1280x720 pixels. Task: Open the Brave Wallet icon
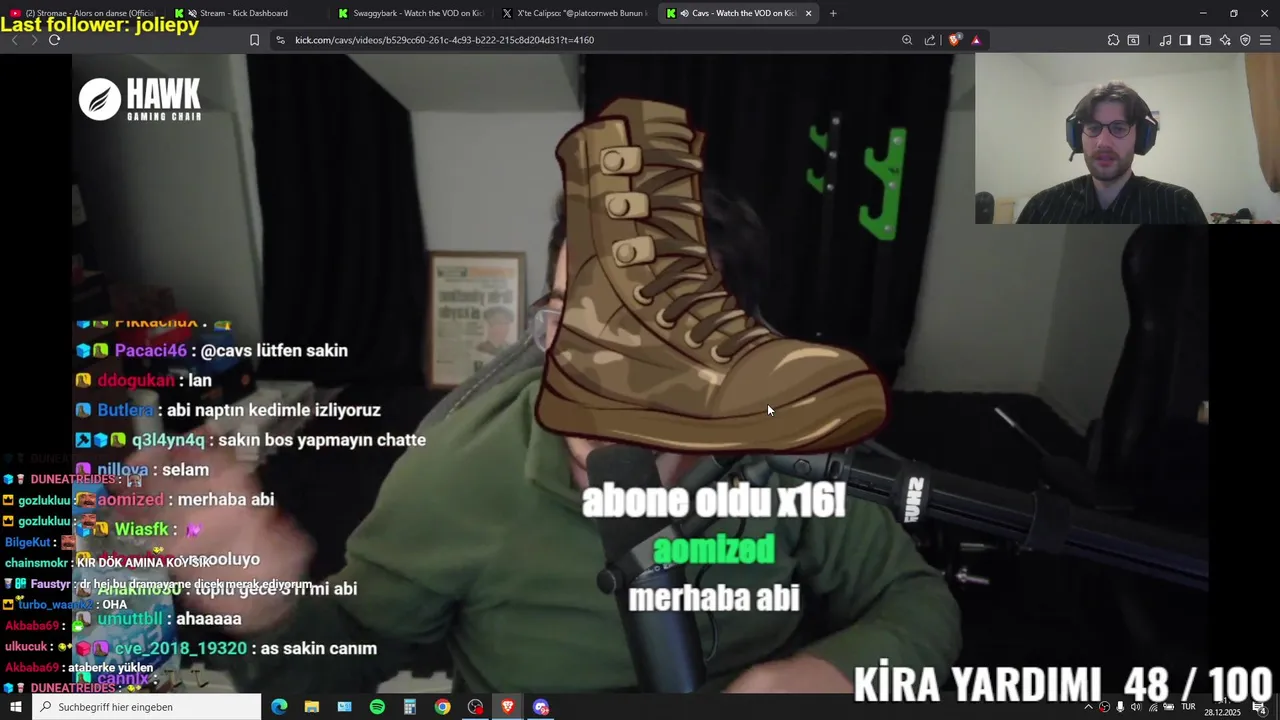(x=1205, y=40)
